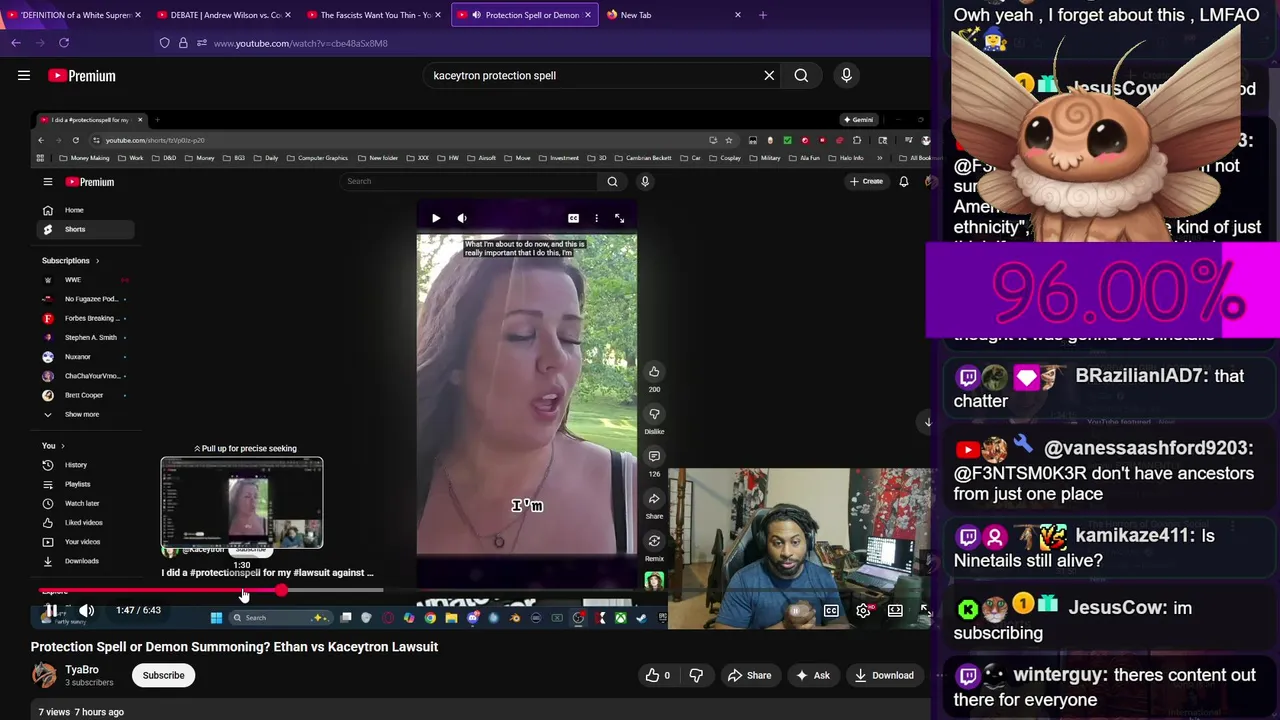This screenshot has width=1280, height=720.
Task: Toggle the autoplay switch in the player controls
Action: tap(797, 610)
